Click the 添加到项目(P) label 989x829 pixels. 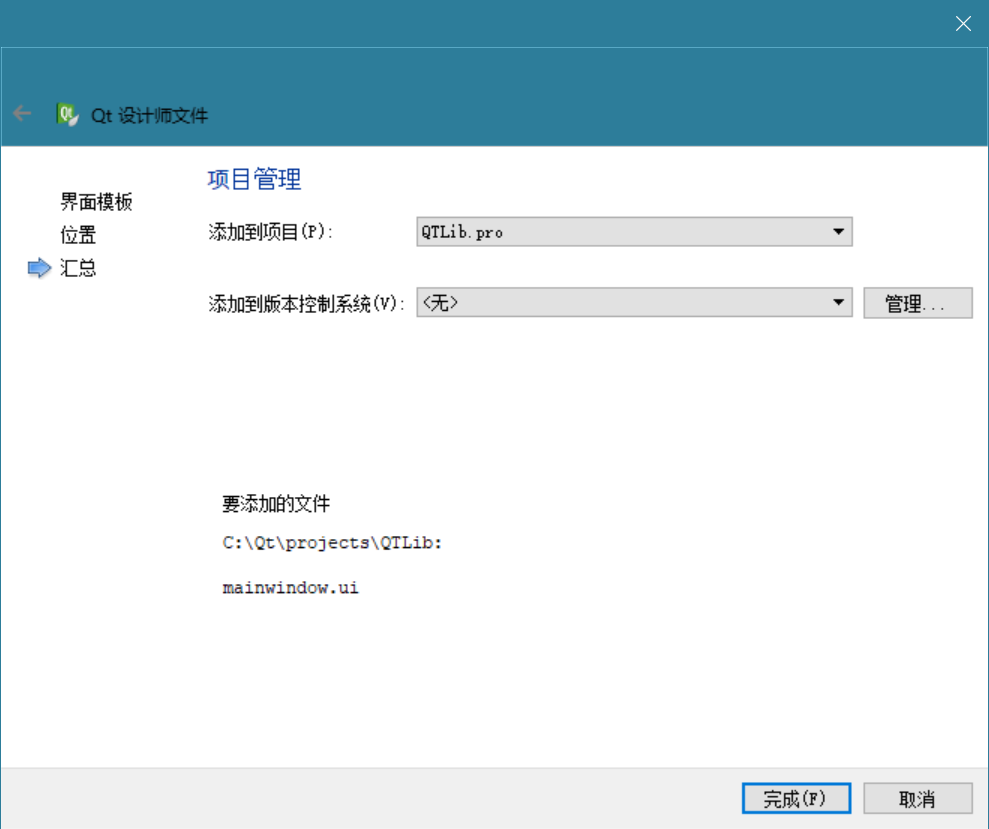270,232
